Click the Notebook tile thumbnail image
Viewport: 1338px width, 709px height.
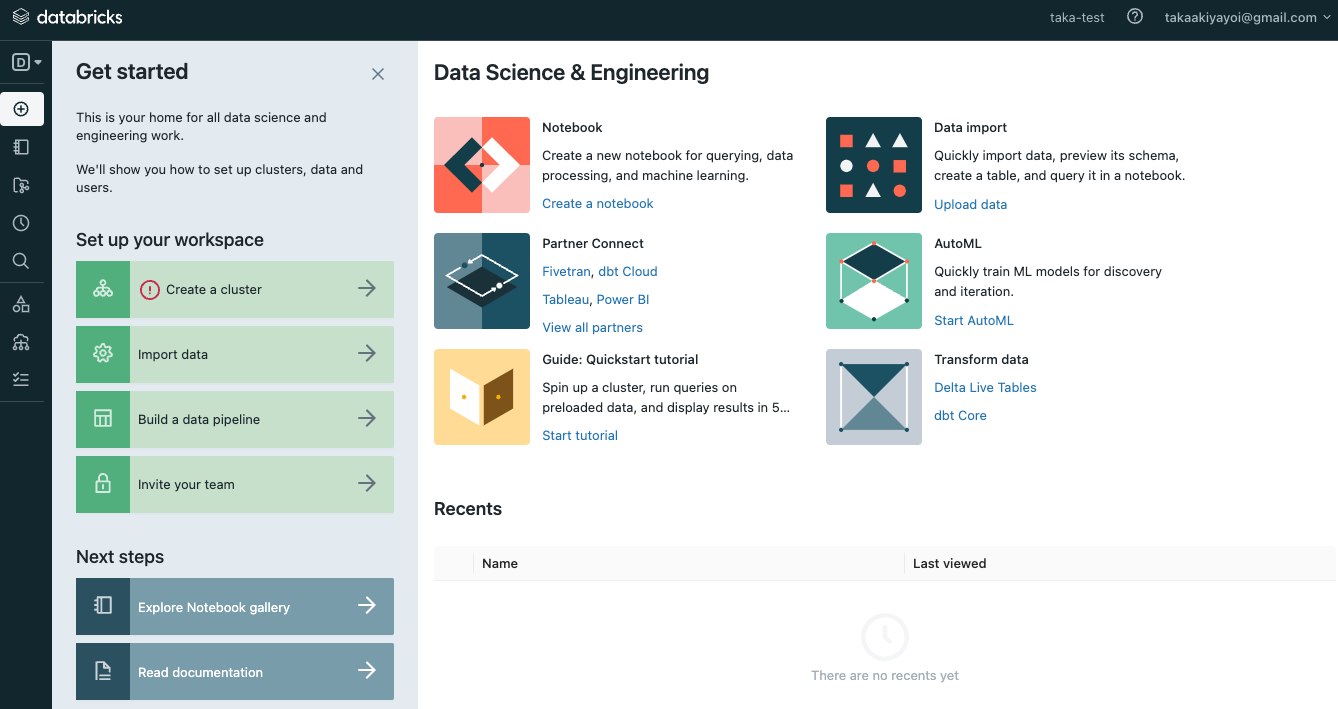pyautogui.click(x=482, y=165)
